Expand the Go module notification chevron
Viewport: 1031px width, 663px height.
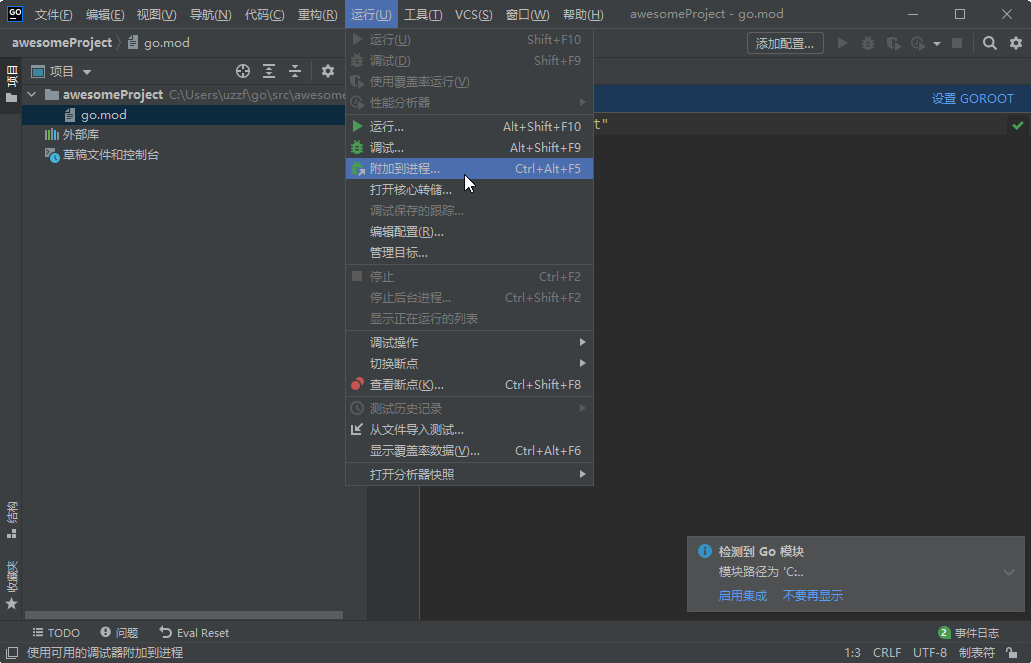(x=1009, y=572)
